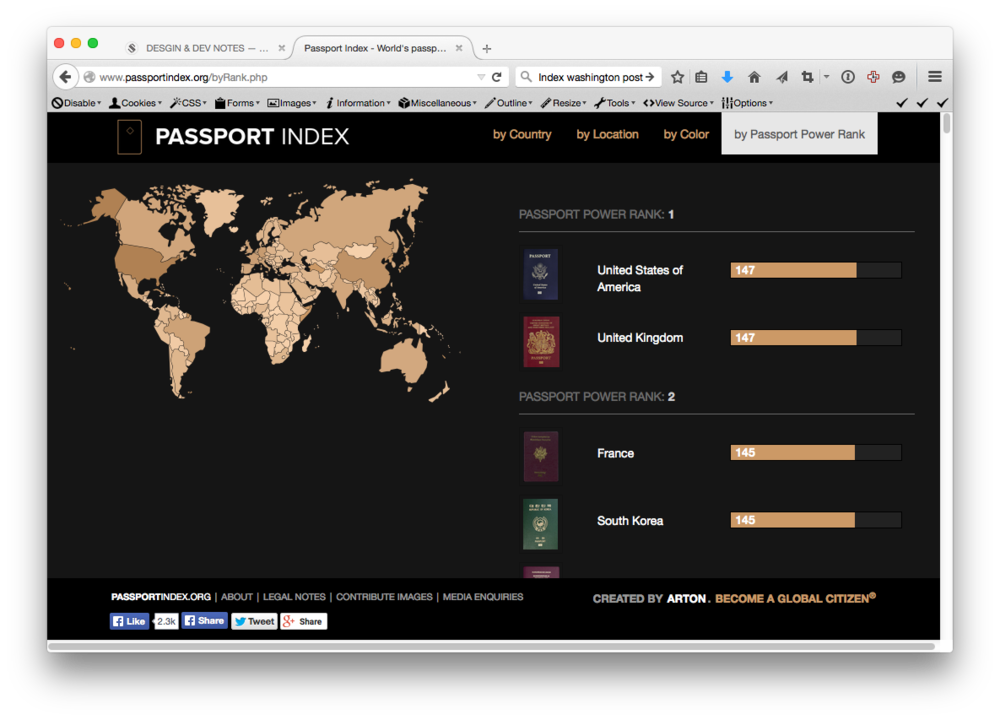Click the CONTRIBUTE IMAGES footer link
Image resolution: width=1000 pixels, height=720 pixels.
coord(384,597)
